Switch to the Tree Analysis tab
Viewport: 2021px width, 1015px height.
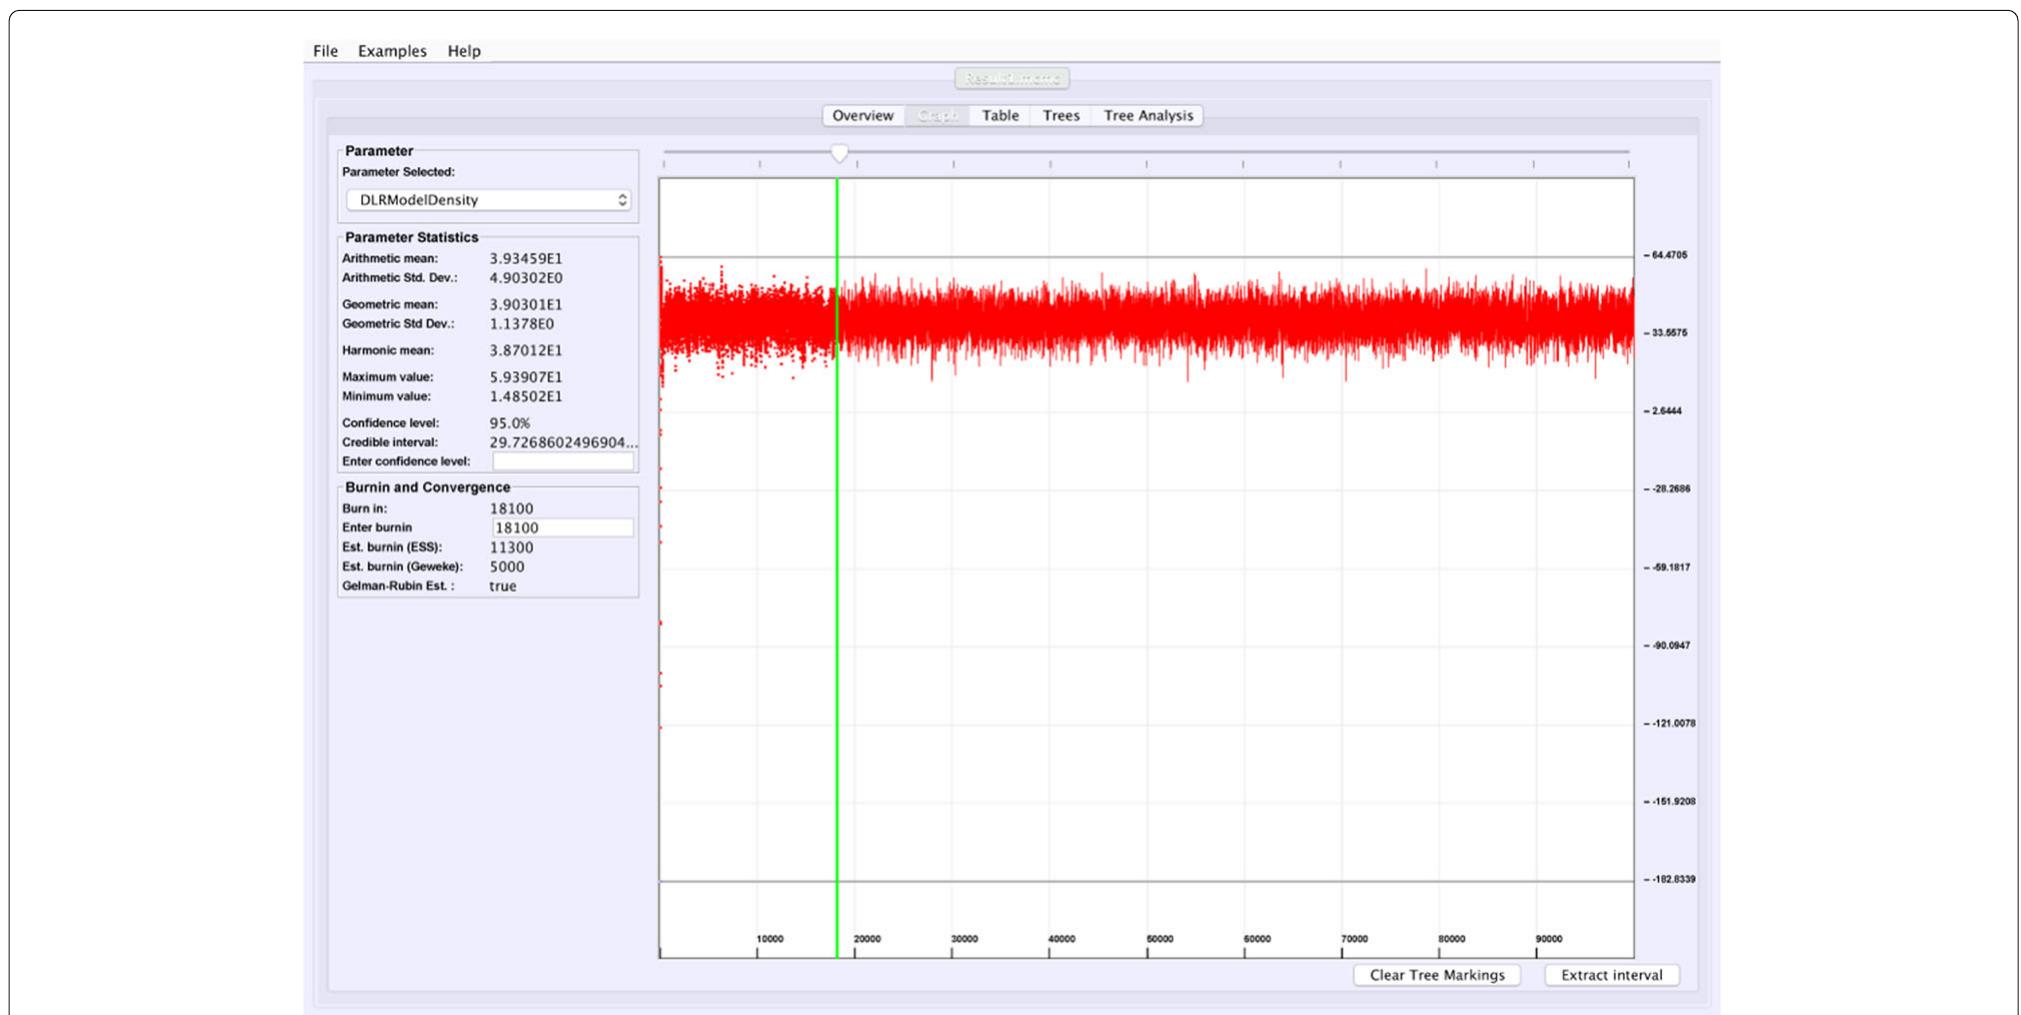point(1147,115)
